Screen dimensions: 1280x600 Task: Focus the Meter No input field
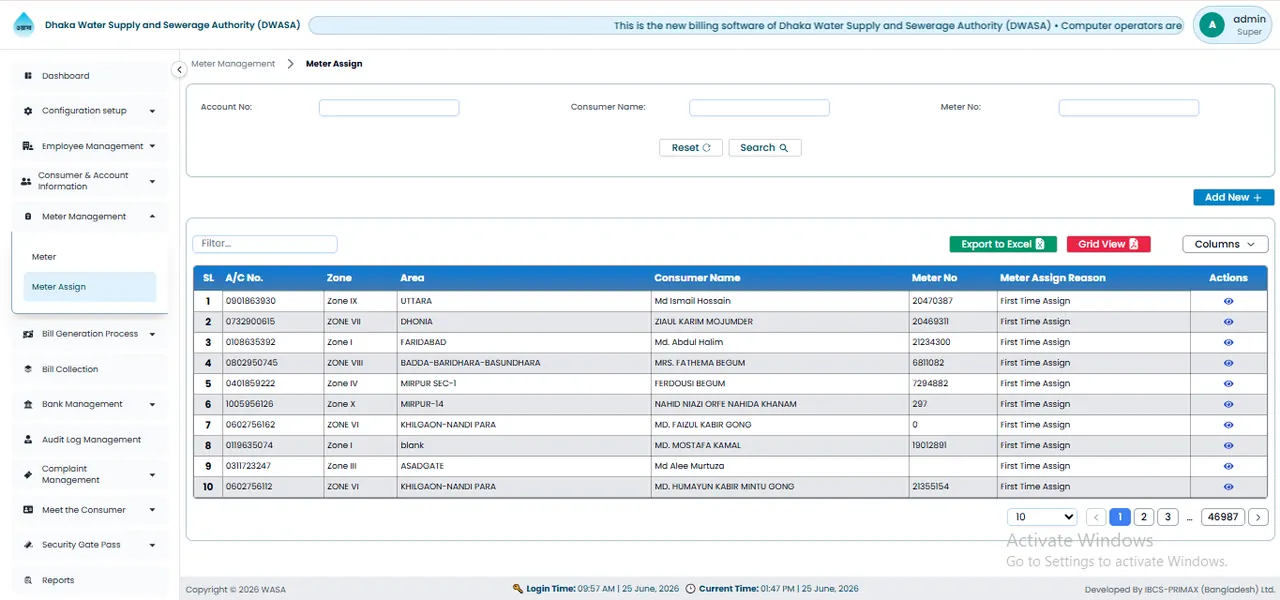[x=1129, y=108]
